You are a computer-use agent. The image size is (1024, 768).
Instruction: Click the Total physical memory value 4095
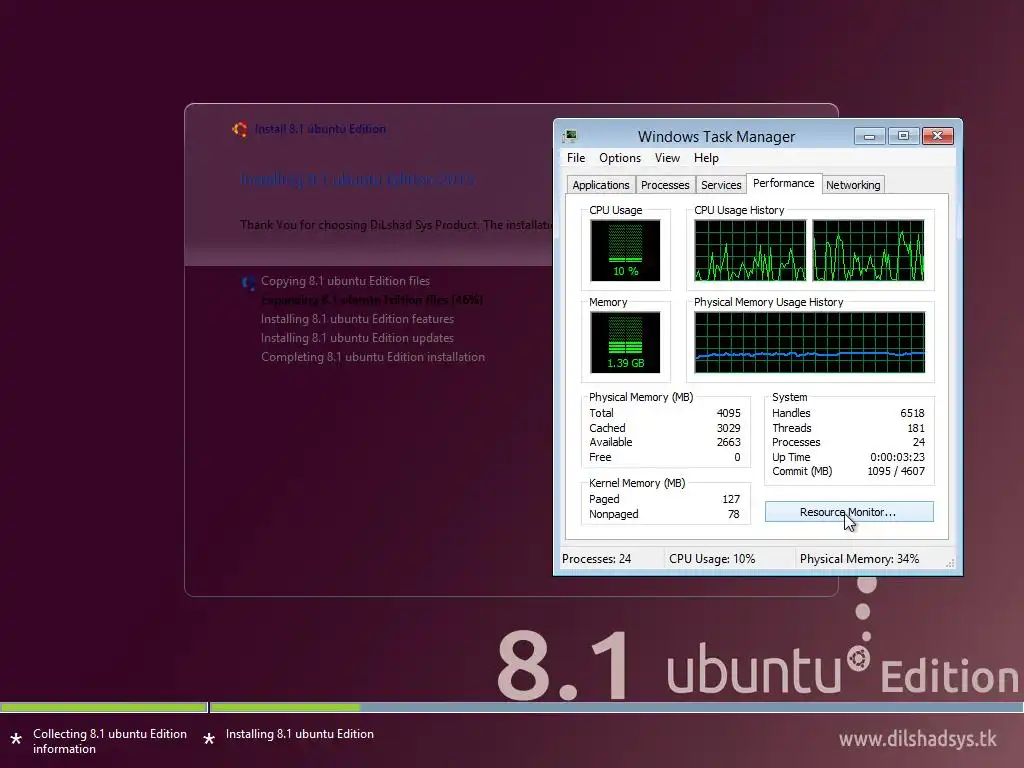coord(728,413)
